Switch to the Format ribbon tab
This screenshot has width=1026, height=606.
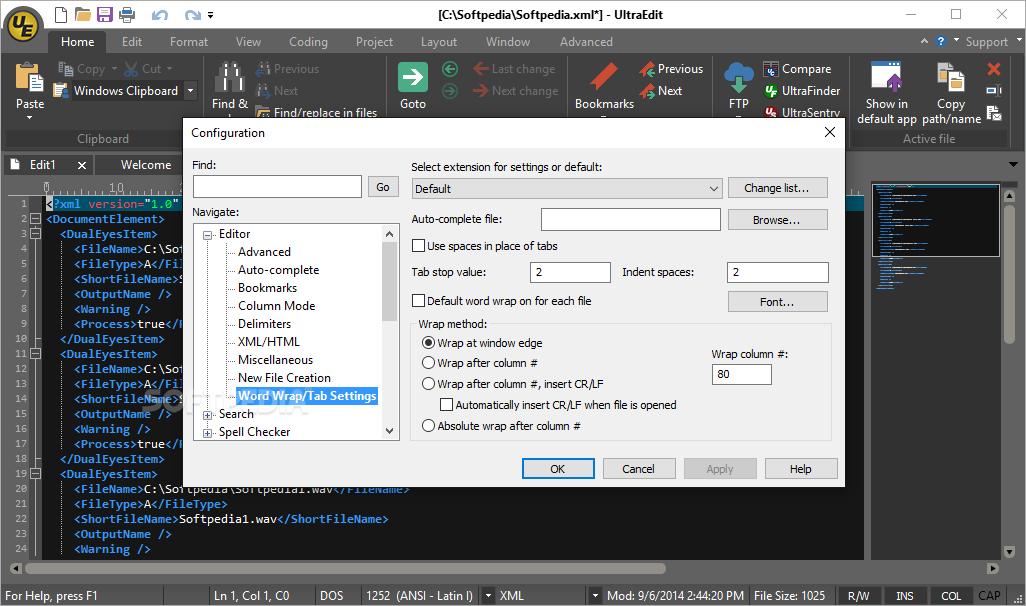[x=188, y=42]
